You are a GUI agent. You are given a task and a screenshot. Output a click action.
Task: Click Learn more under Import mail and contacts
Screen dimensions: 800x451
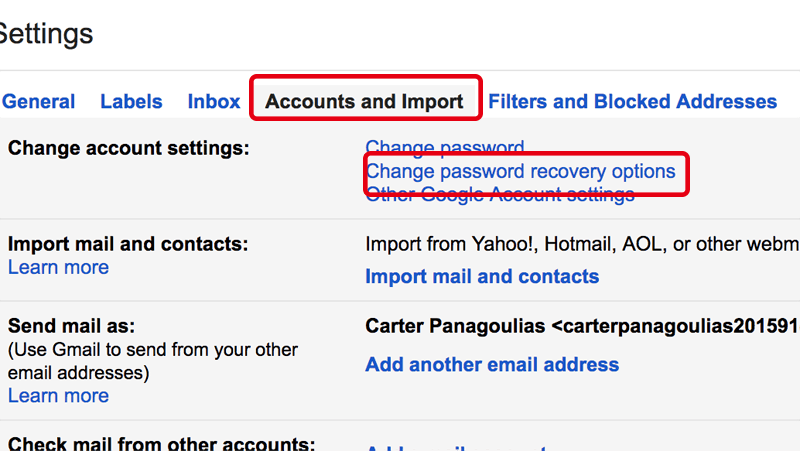point(58,267)
